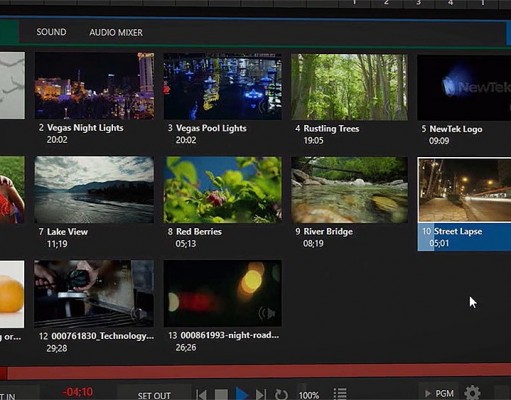
Task: Click the red scrub bar
Action: [x=255, y=372]
